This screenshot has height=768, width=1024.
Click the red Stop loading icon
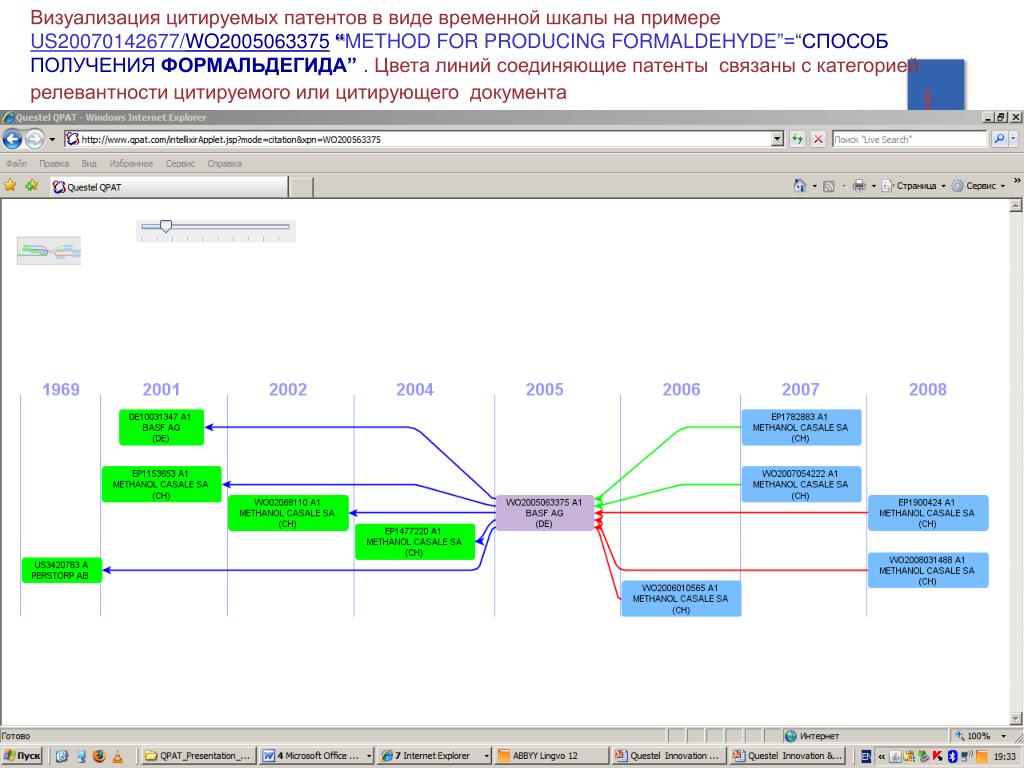tap(818, 139)
